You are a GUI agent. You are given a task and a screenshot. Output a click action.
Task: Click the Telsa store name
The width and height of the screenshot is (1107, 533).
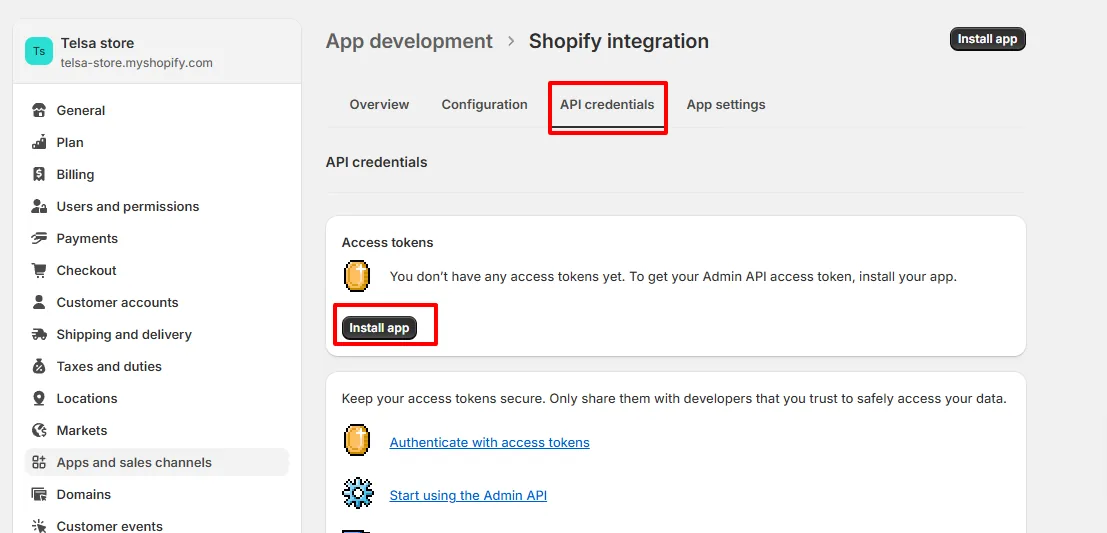97,43
